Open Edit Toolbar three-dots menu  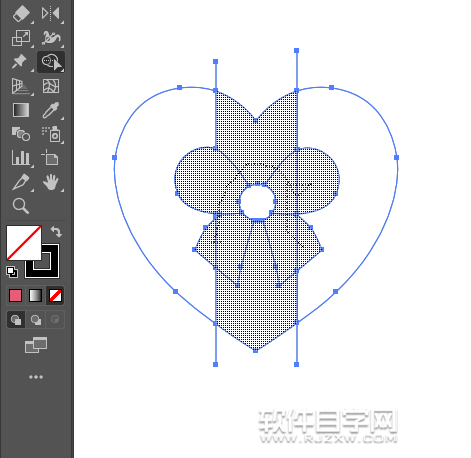point(36,377)
